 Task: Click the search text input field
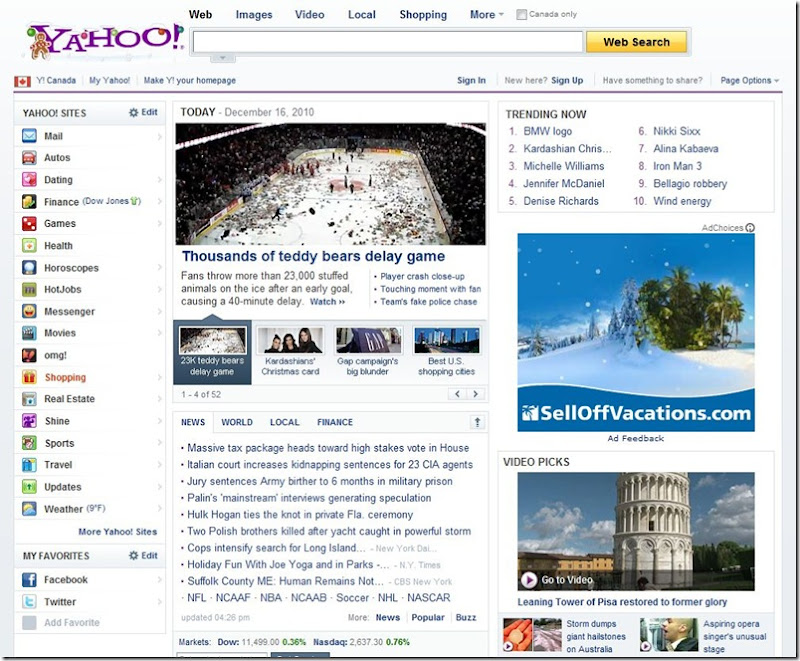point(388,42)
